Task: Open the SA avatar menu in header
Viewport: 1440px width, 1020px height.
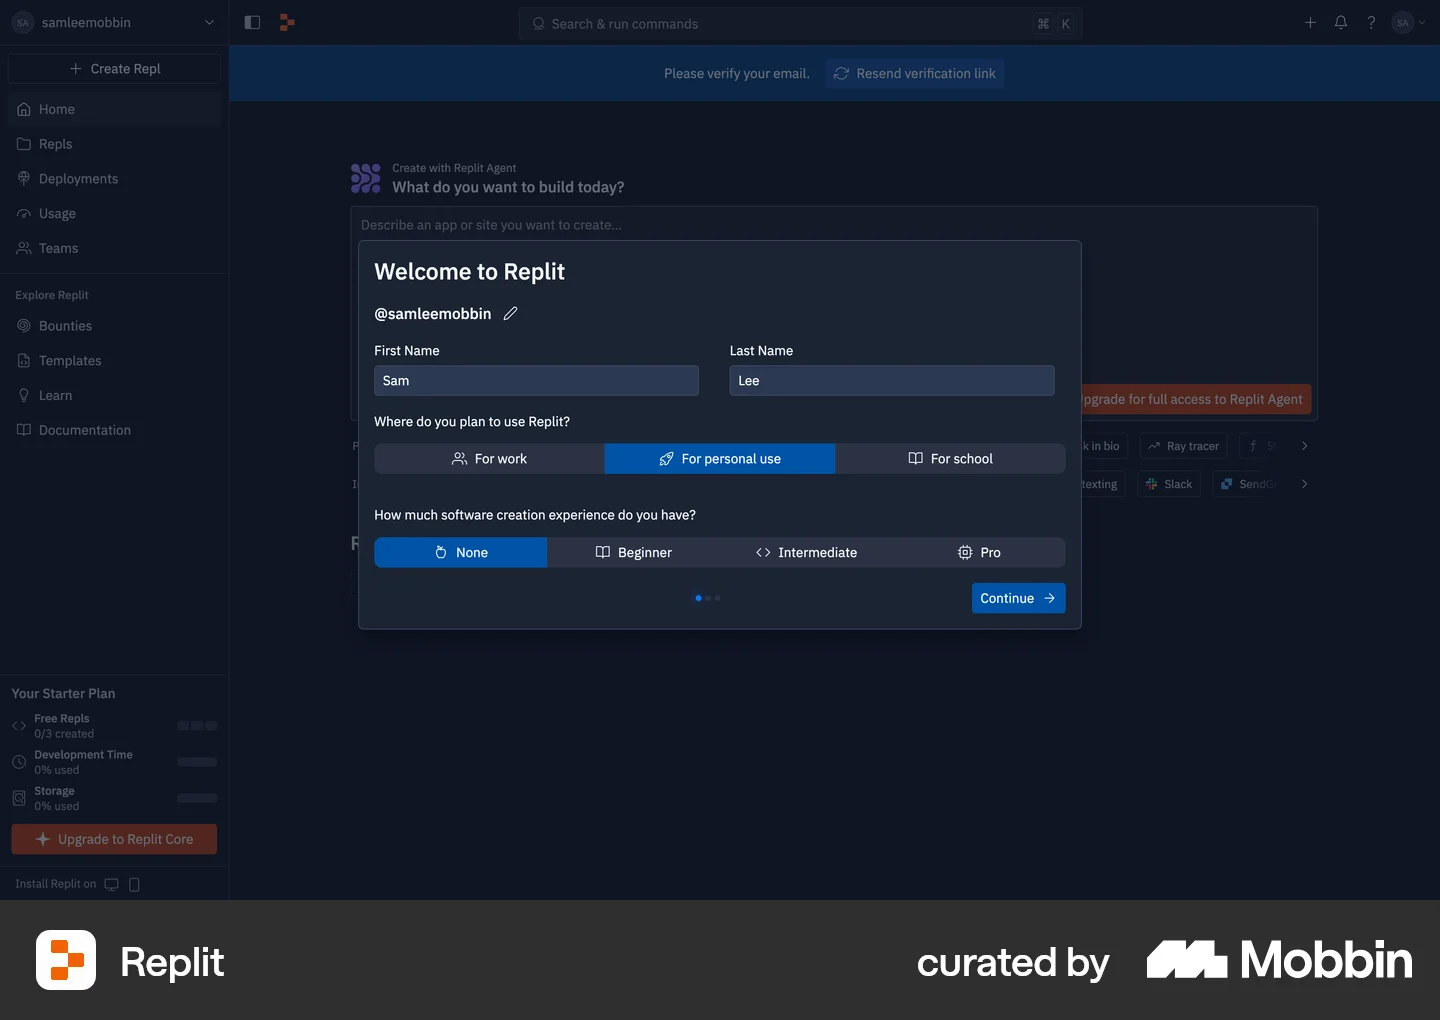Action: (x=1409, y=22)
